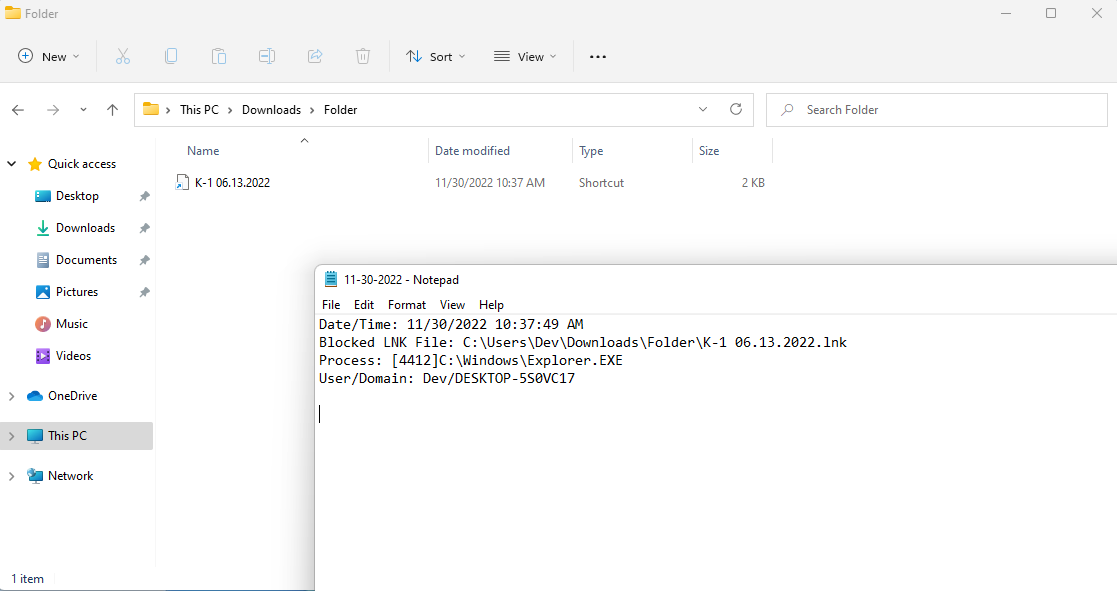Select Music in the navigation pane

pyautogui.click(x=72, y=324)
